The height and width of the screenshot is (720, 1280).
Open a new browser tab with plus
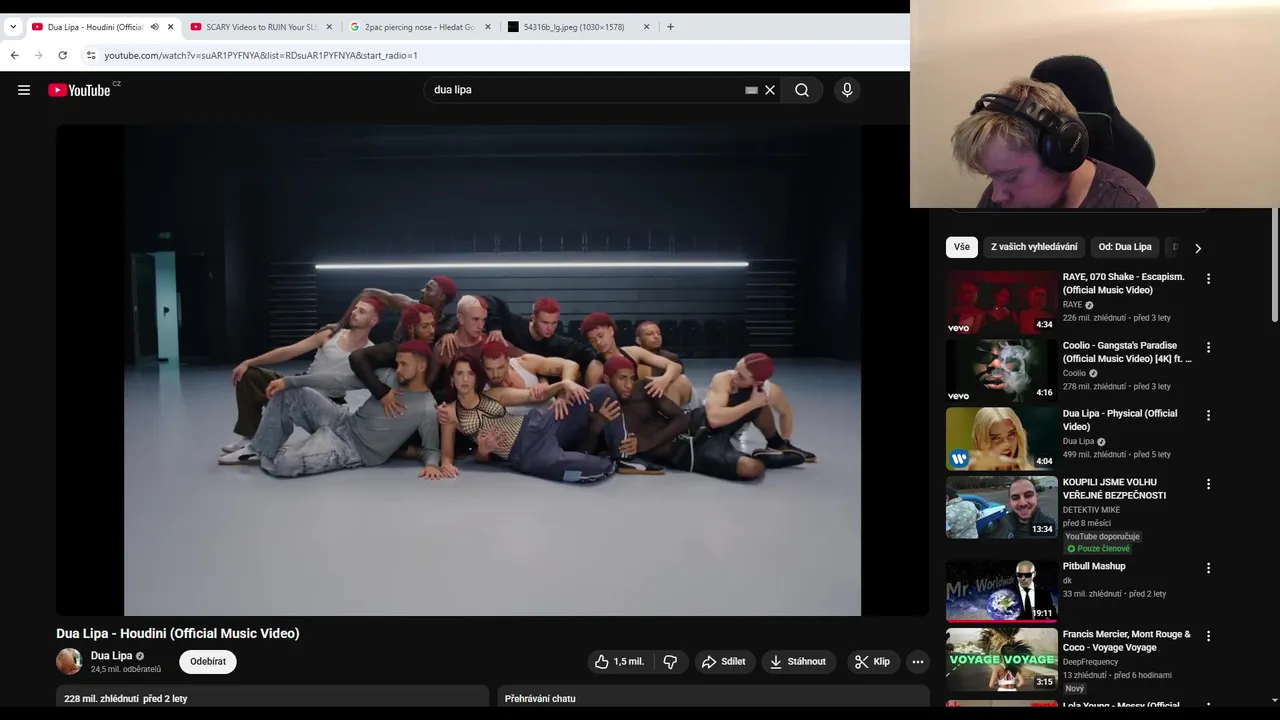pos(670,27)
